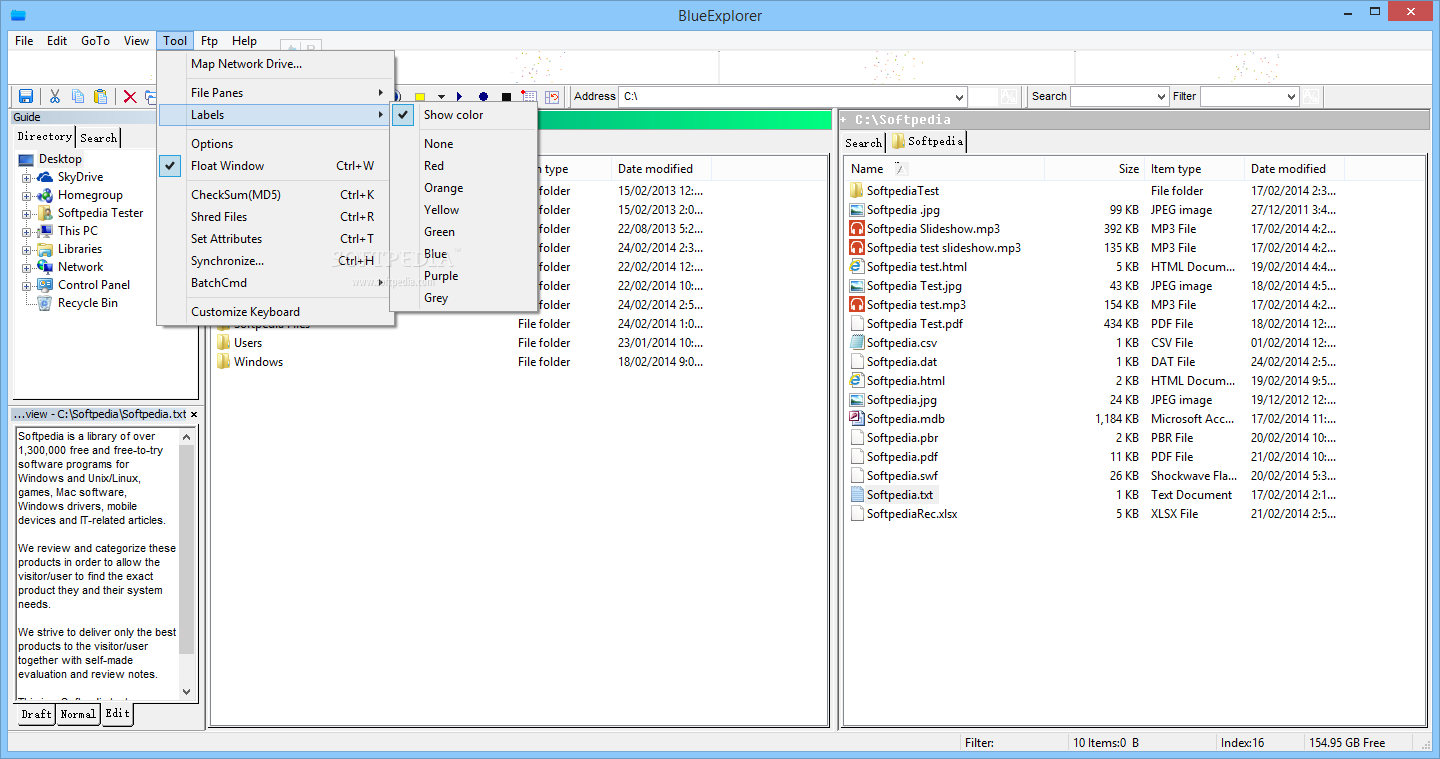
Task: Open the Address dropdown arrow
Action: tap(959, 97)
